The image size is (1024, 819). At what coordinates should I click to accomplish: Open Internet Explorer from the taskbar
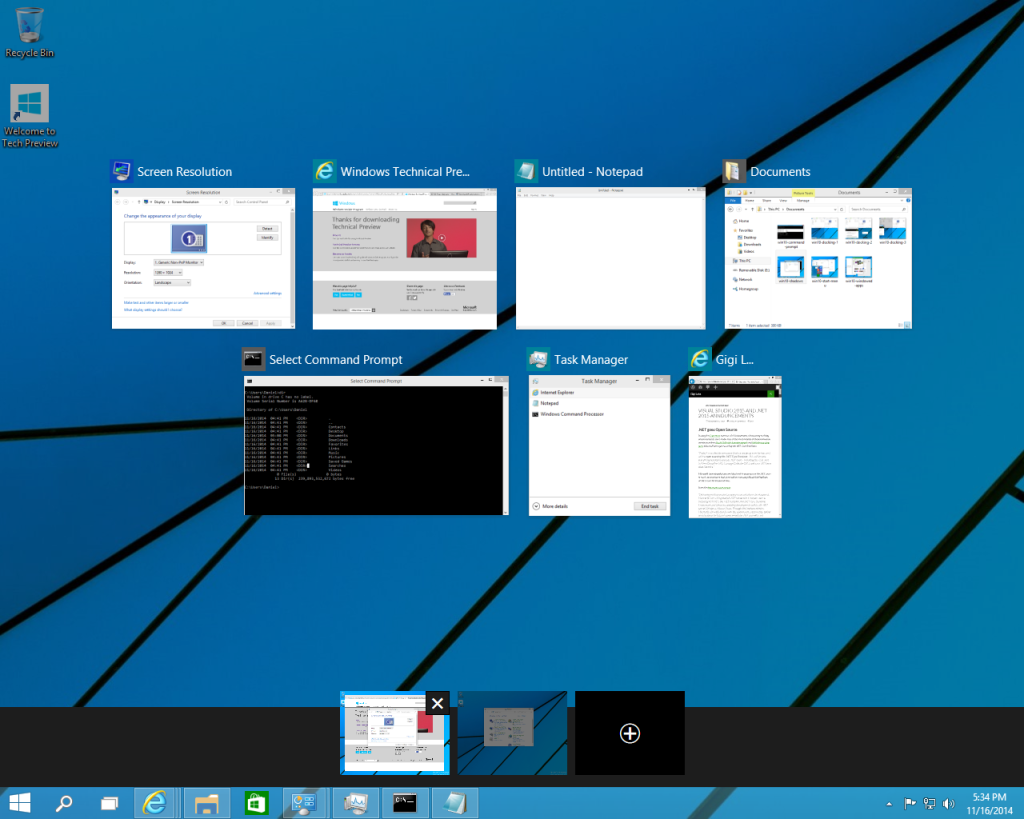[155, 803]
